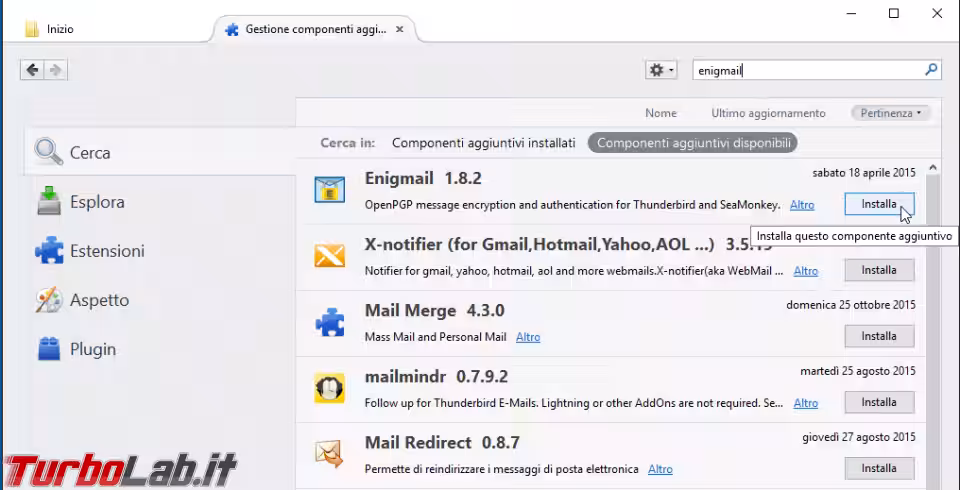Maximize the application window
Screen dimensions: 960x490
(x=893, y=13)
